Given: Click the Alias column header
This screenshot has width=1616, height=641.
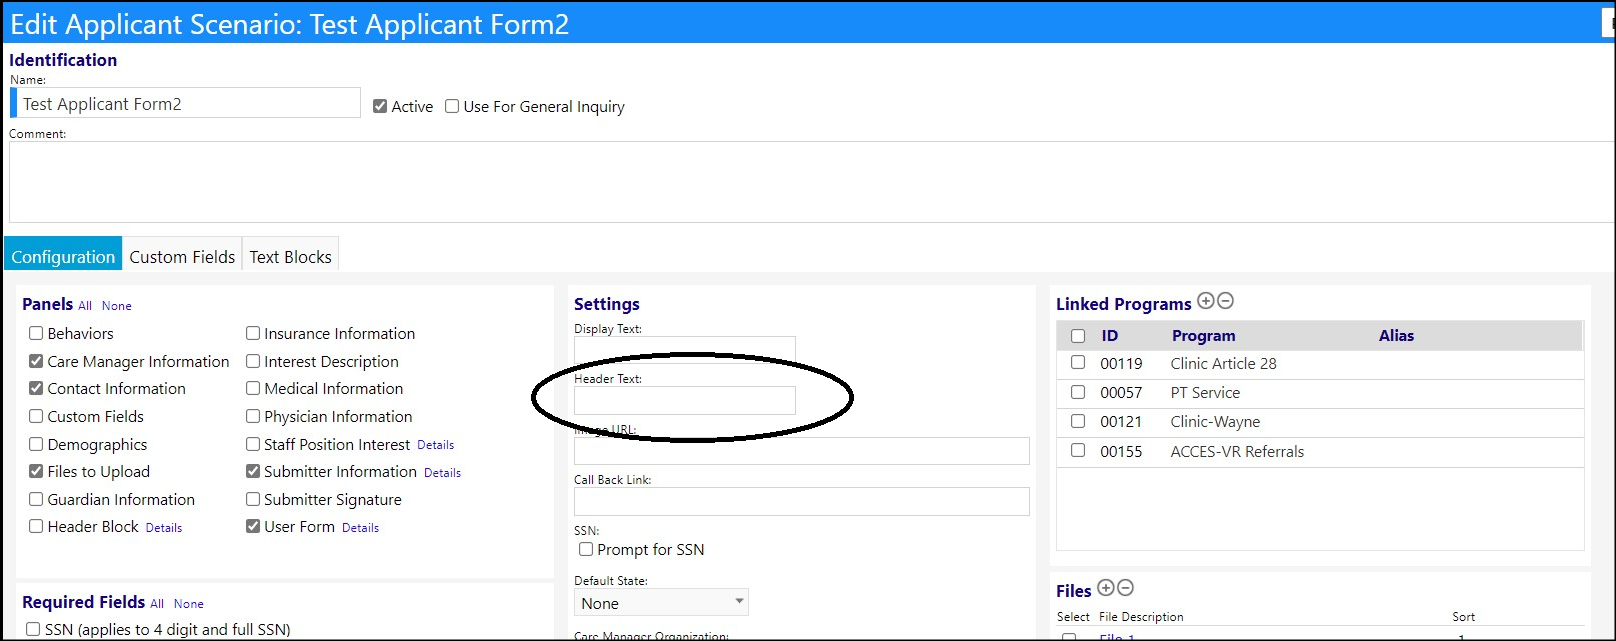Looking at the screenshot, I should tap(1396, 336).
